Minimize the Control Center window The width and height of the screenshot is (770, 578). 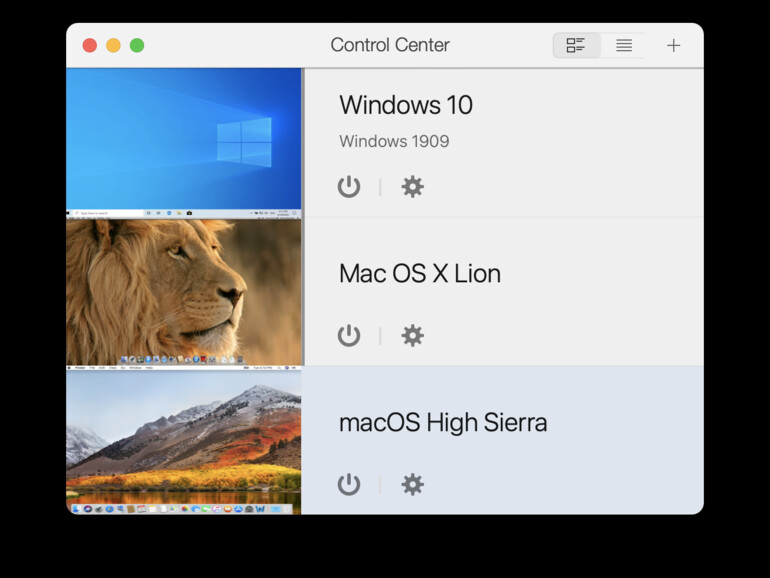tap(113, 45)
